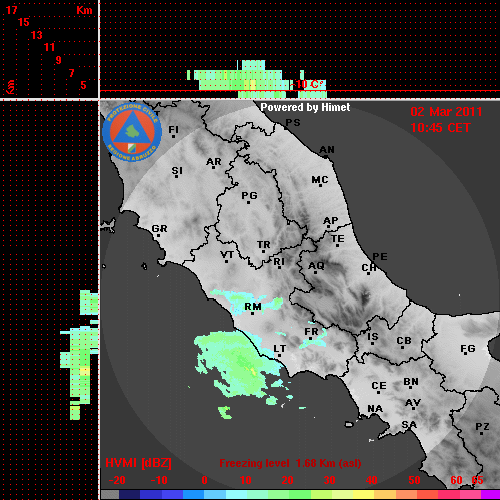Click the TR city label on map
The height and width of the screenshot is (500, 500).
264,245
